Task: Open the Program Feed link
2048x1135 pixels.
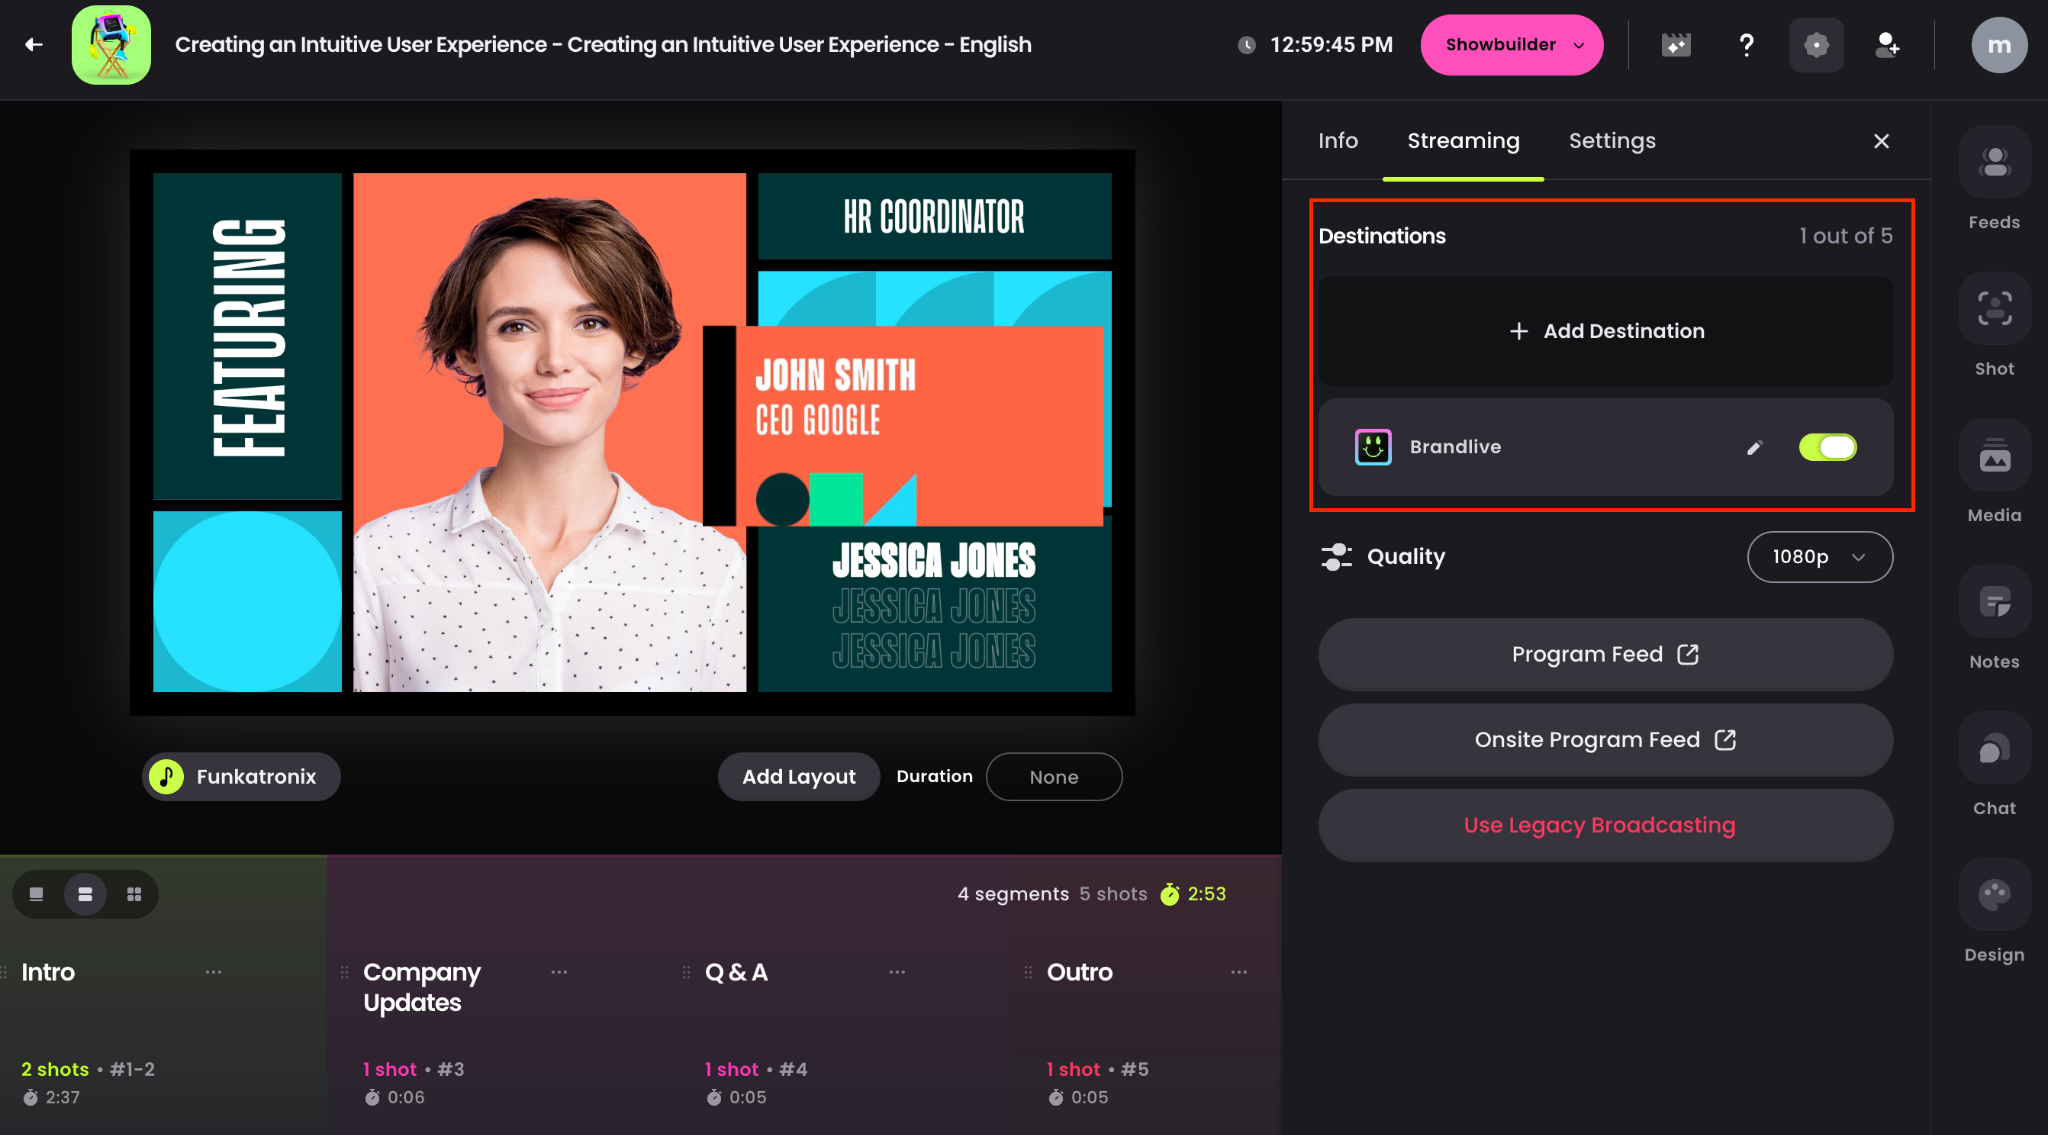Action: [x=1606, y=654]
